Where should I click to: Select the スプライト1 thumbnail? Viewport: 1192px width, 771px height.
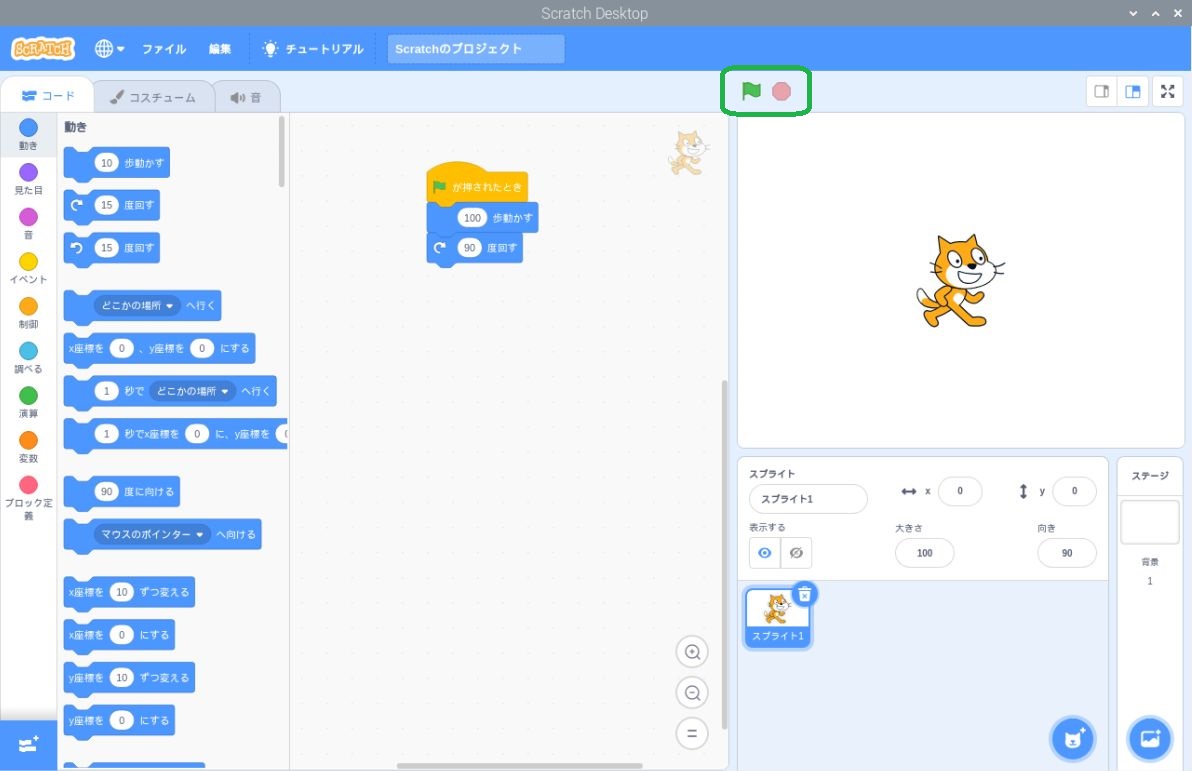777,618
